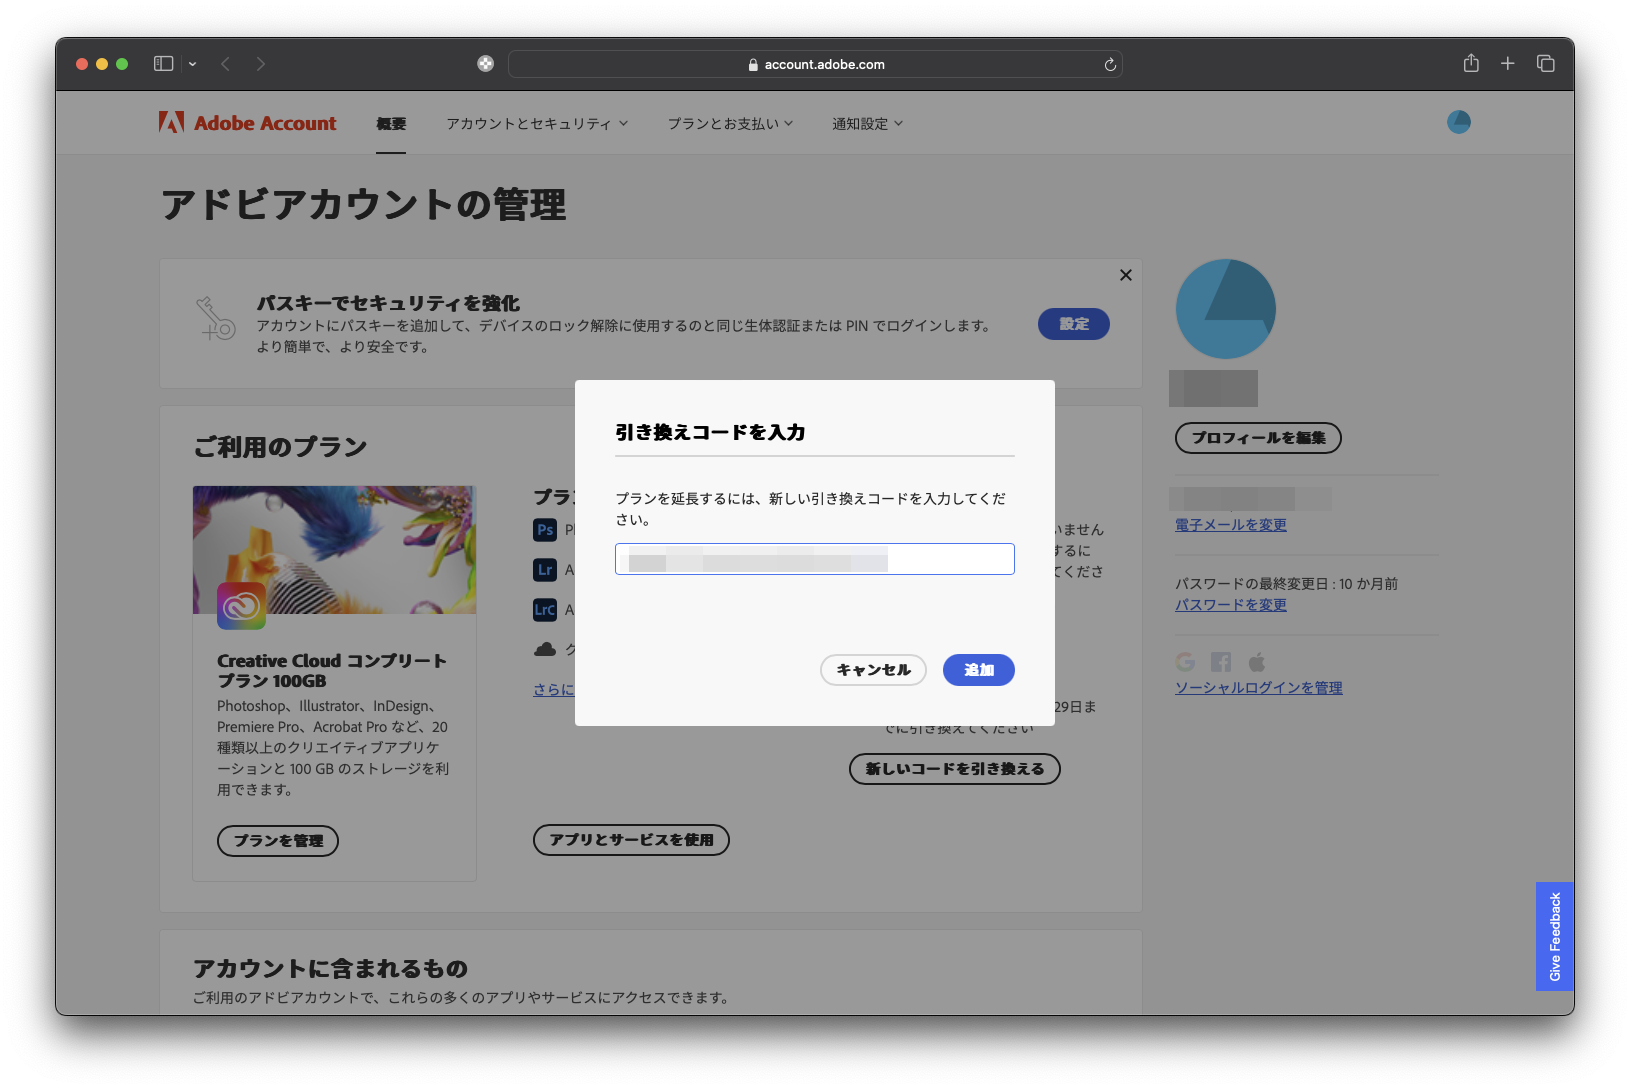Click プロフィールを編集 button
The image size is (1630, 1089).
tap(1258, 438)
